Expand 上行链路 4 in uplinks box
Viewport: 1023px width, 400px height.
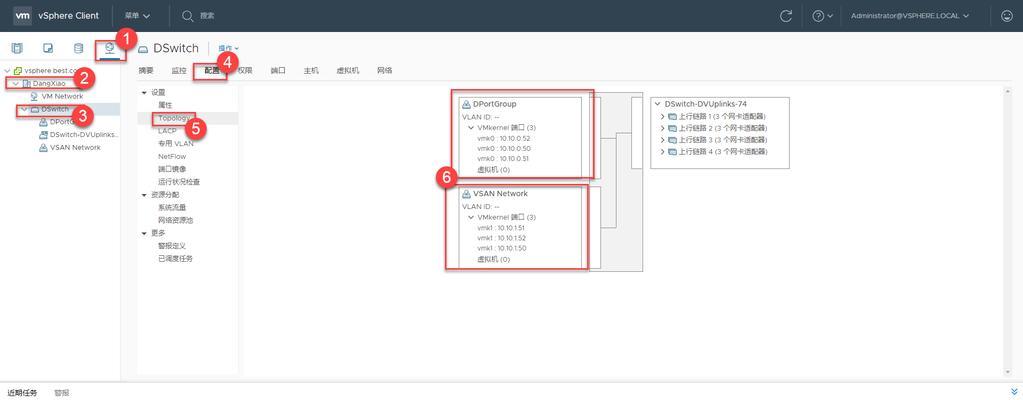[x=663, y=151]
